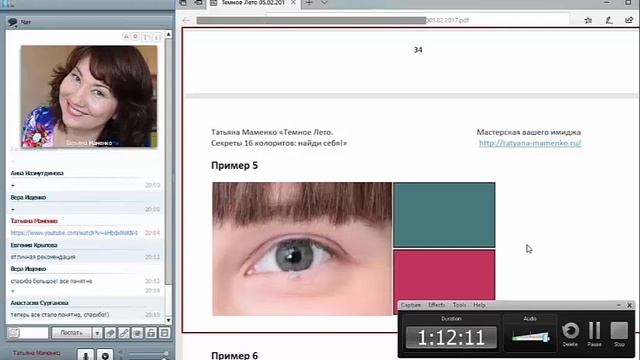Click the Delete recording button
640x360 pixels.
pyautogui.click(x=570, y=334)
